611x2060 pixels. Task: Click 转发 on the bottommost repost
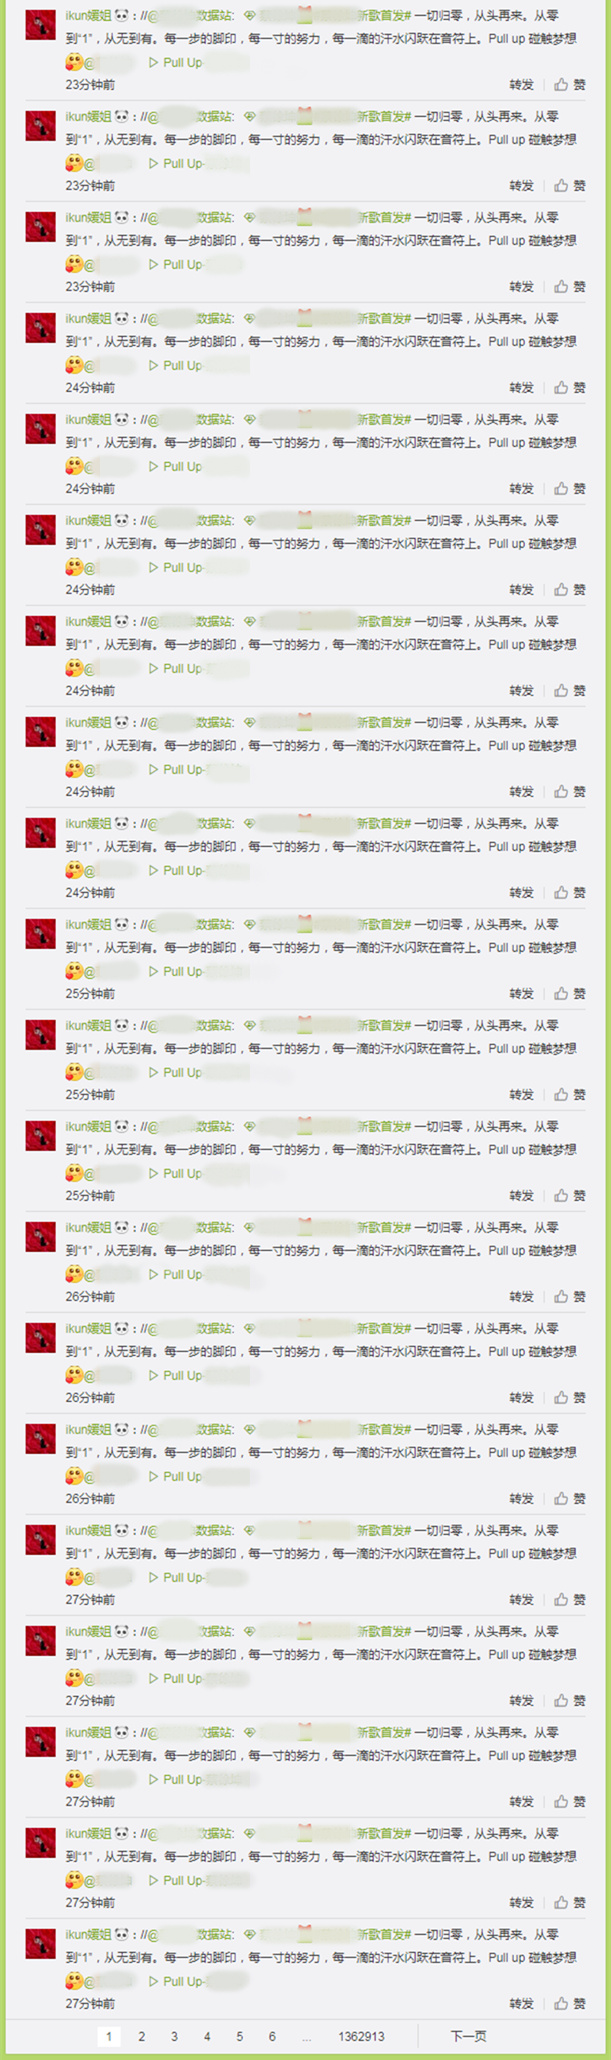(x=521, y=2003)
